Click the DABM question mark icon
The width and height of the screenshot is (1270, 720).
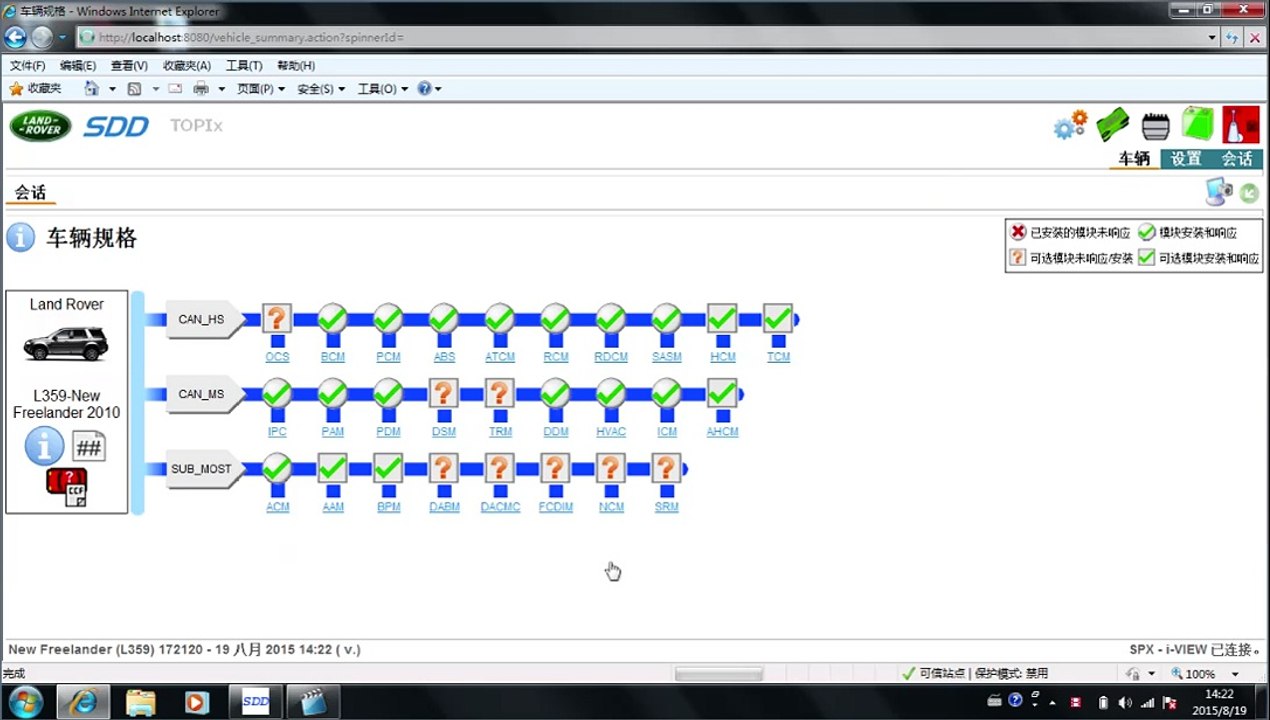point(444,469)
